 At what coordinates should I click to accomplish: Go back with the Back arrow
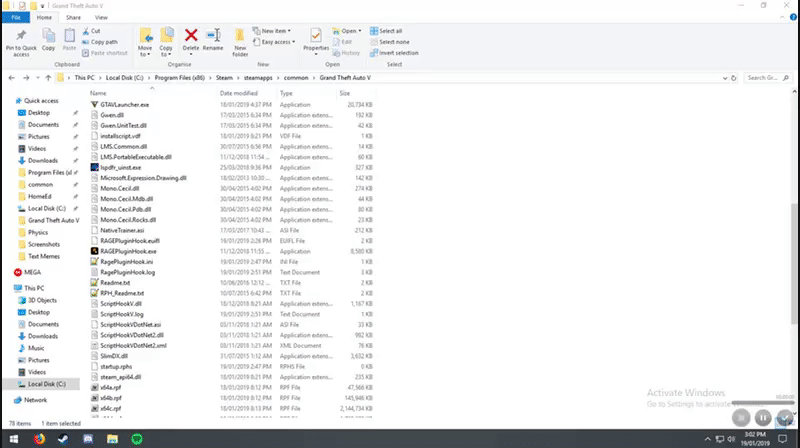[x=11, y=78]
